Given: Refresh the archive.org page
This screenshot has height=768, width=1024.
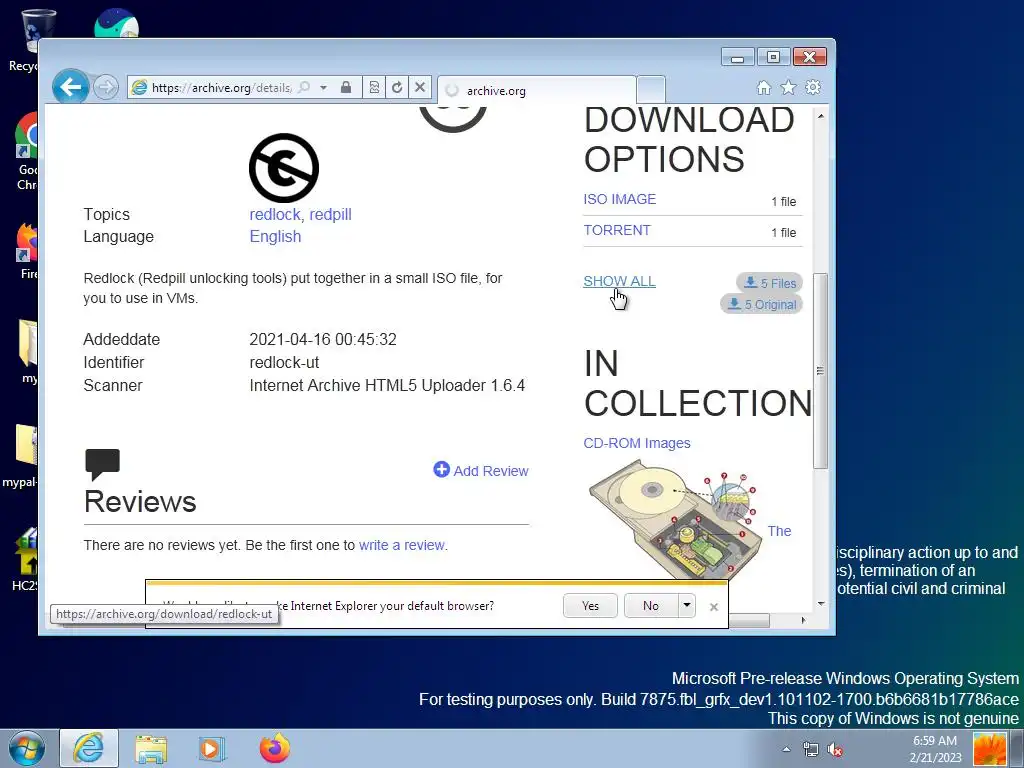Looking at the screenshot, I should click(x=397, y=87).
